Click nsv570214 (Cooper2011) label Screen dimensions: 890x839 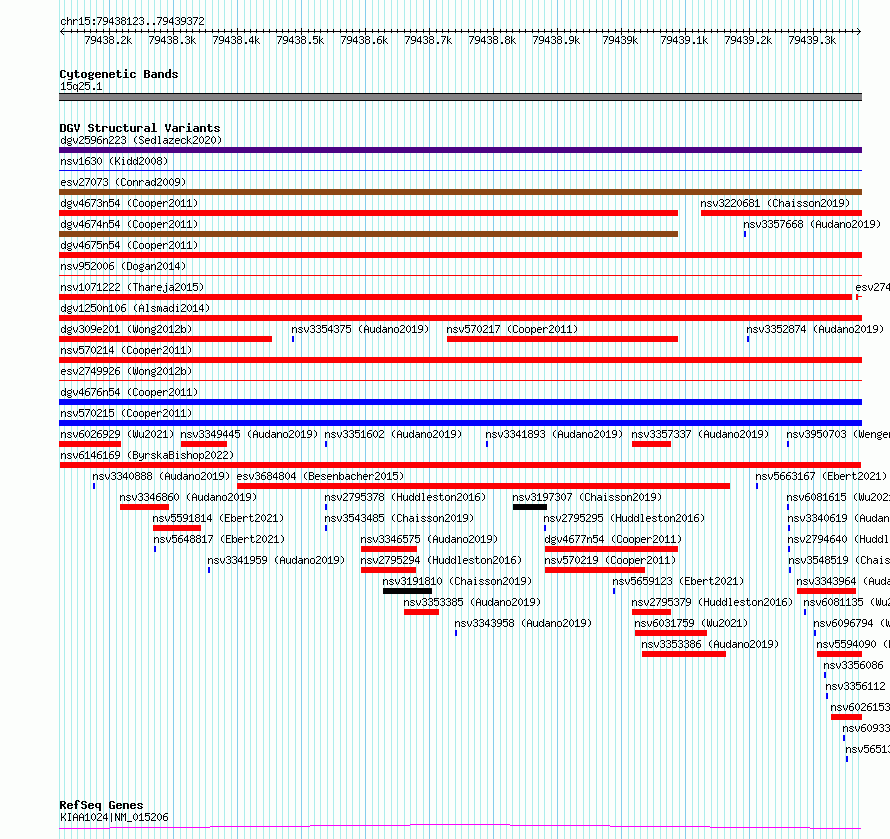126,350
